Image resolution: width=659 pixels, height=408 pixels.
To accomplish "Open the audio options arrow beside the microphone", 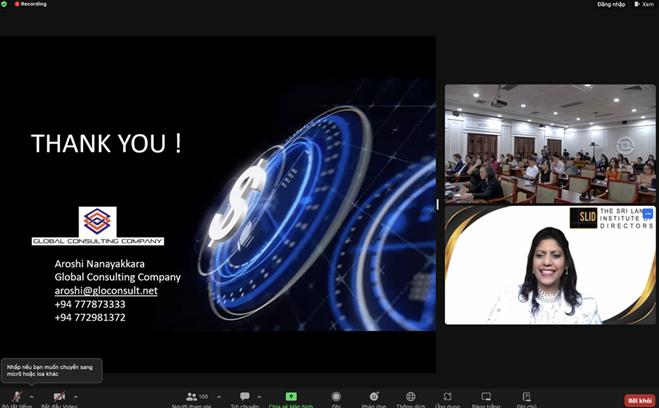I will tap(32, 396).
